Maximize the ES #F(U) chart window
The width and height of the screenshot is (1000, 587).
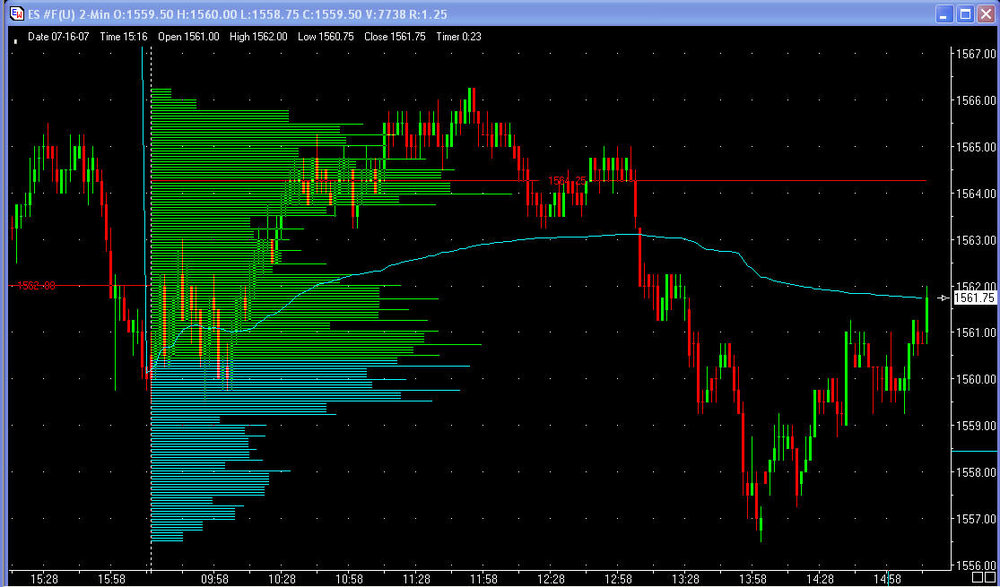click(x=966, y=14)
